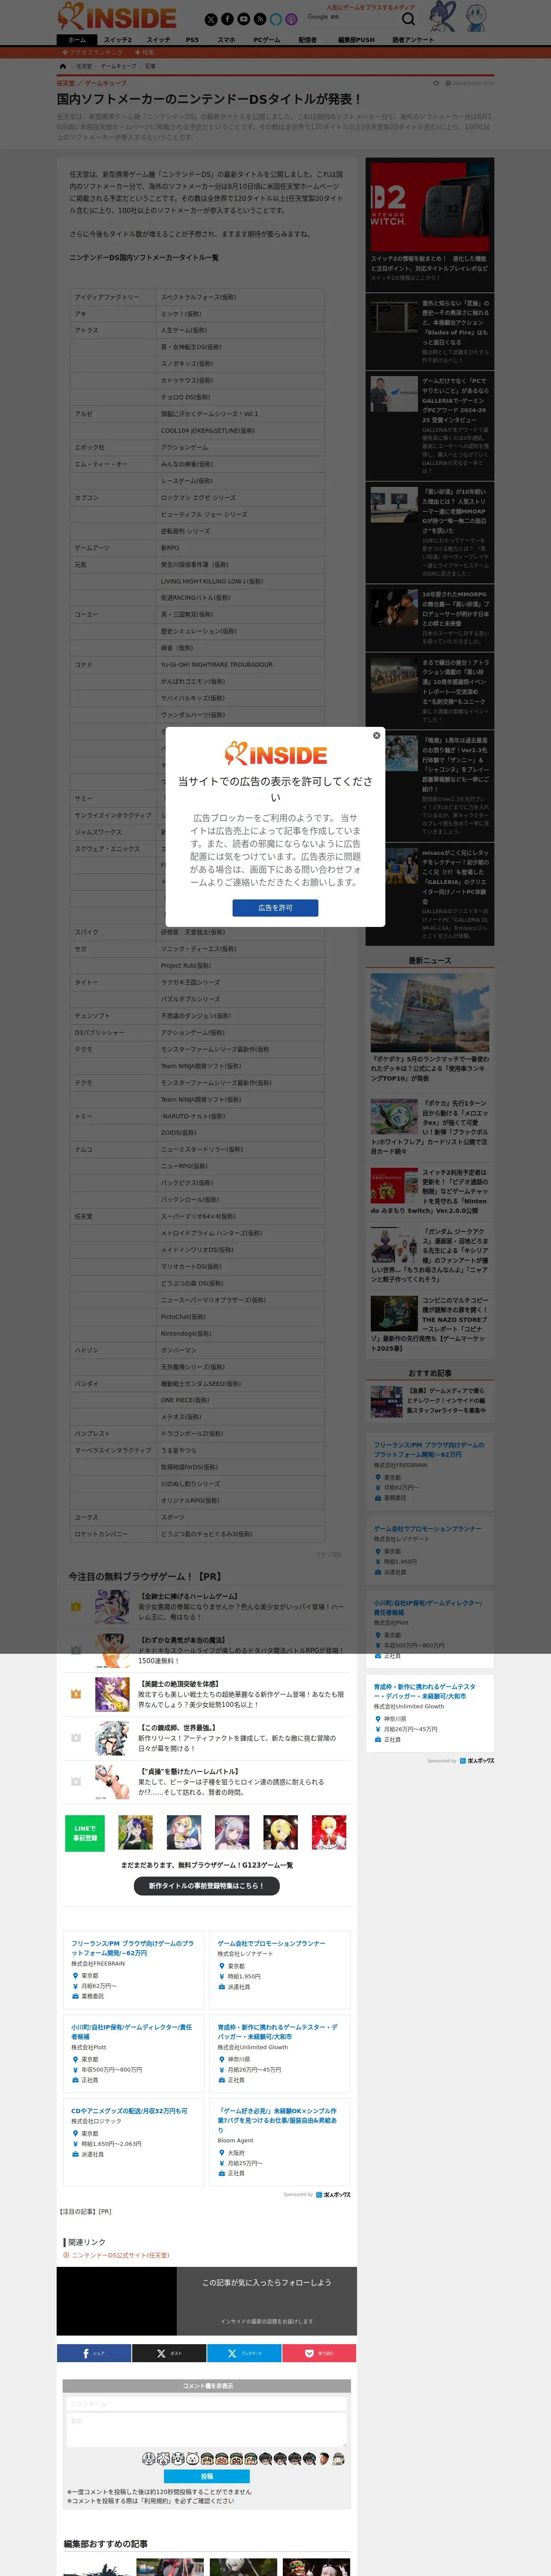Click 'マリオカートDS(仮称)' table cell

(240, 1266)
